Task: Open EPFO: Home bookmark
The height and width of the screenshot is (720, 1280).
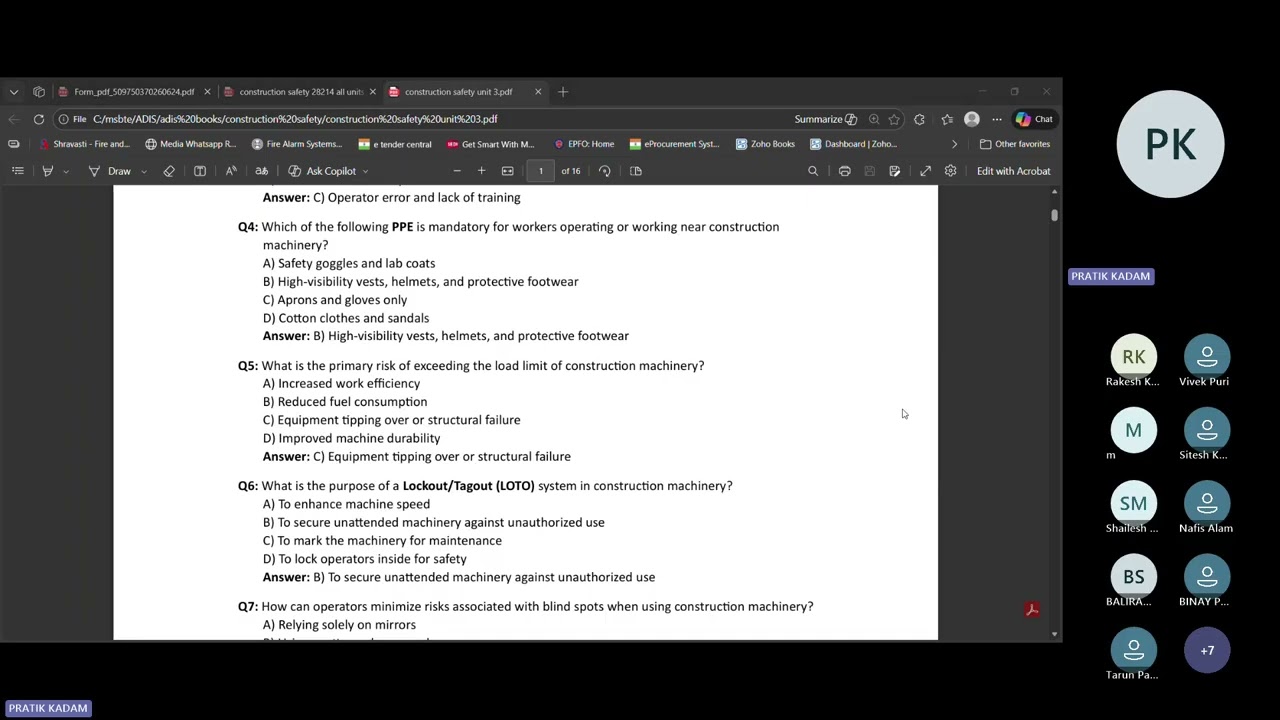Action: point(584,144)
